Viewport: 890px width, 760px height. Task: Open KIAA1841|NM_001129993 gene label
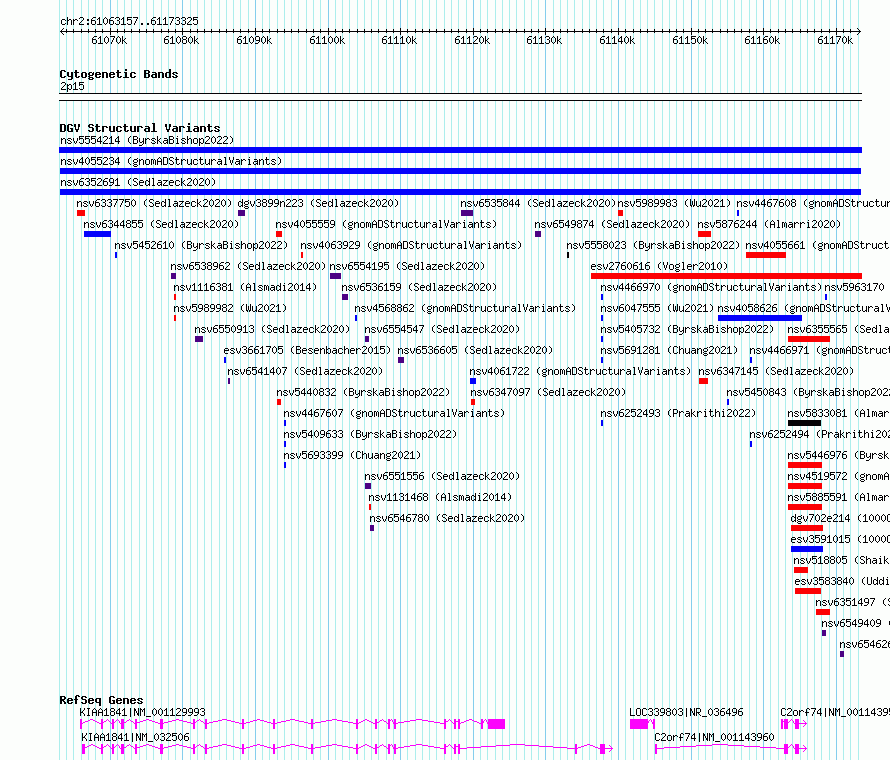pyautogui.click(x=142, y=712)
